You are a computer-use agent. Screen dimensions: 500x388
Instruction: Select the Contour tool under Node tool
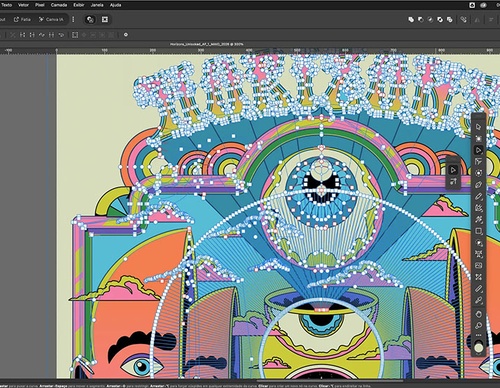[479, 162]
